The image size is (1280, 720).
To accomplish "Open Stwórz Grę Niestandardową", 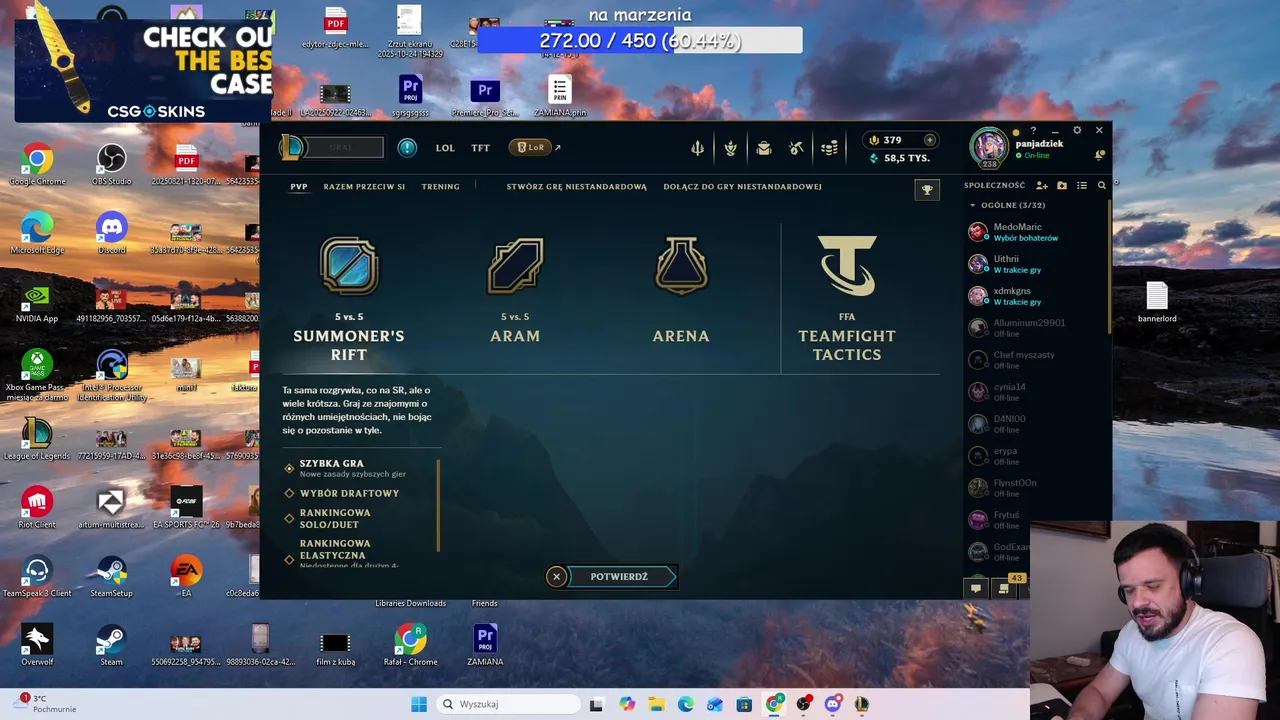I will point(577,187).
